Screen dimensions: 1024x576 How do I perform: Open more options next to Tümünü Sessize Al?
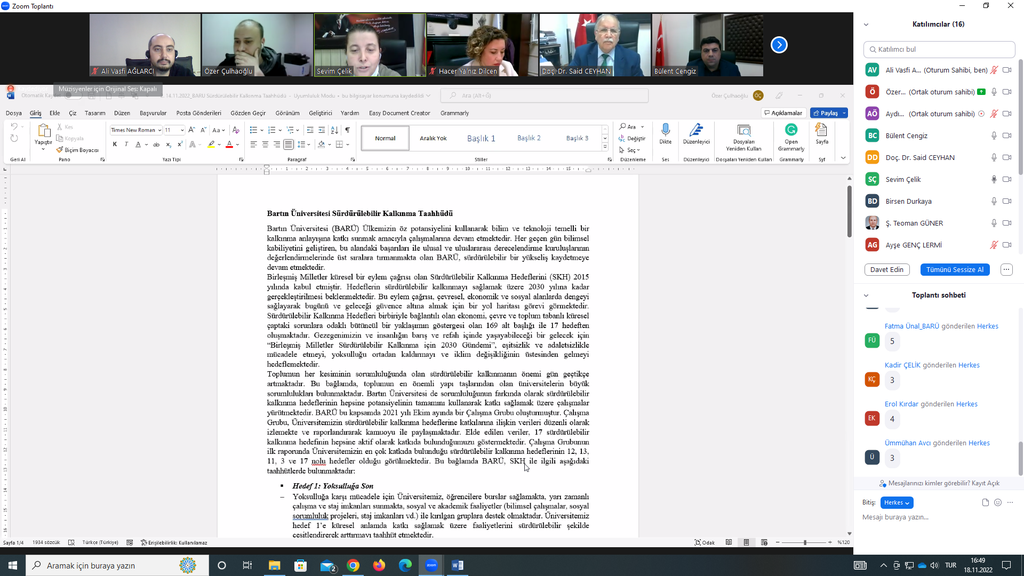click(1006, 269)
